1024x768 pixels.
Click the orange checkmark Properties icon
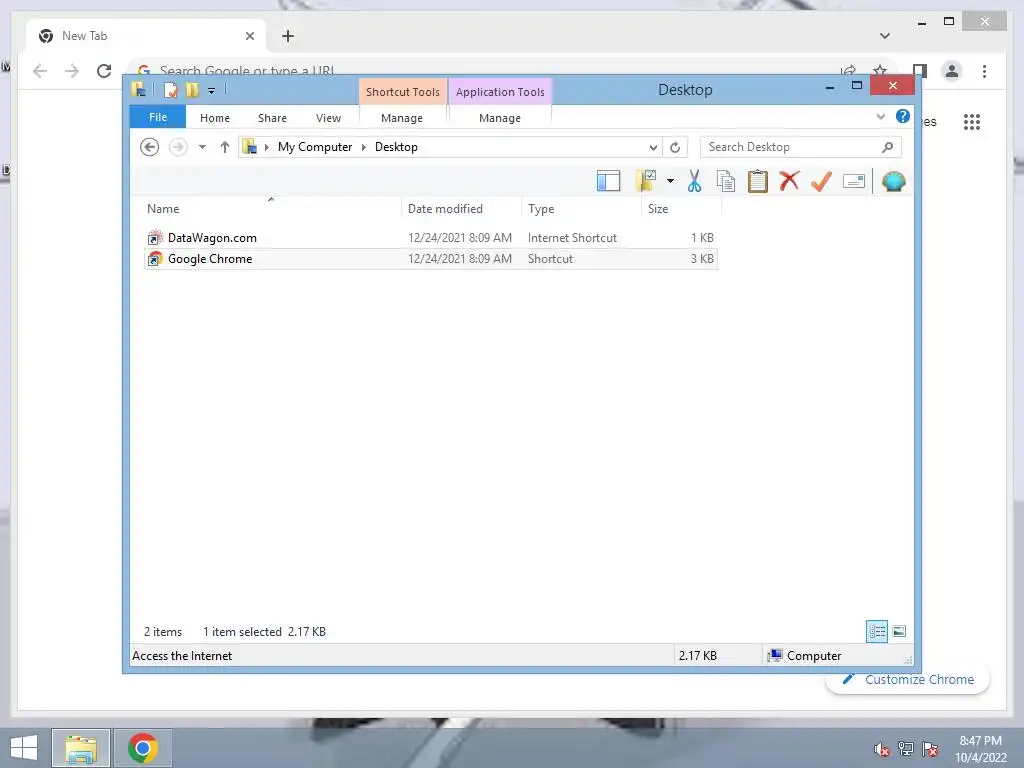pyautogui.click(x=822, y=181)
